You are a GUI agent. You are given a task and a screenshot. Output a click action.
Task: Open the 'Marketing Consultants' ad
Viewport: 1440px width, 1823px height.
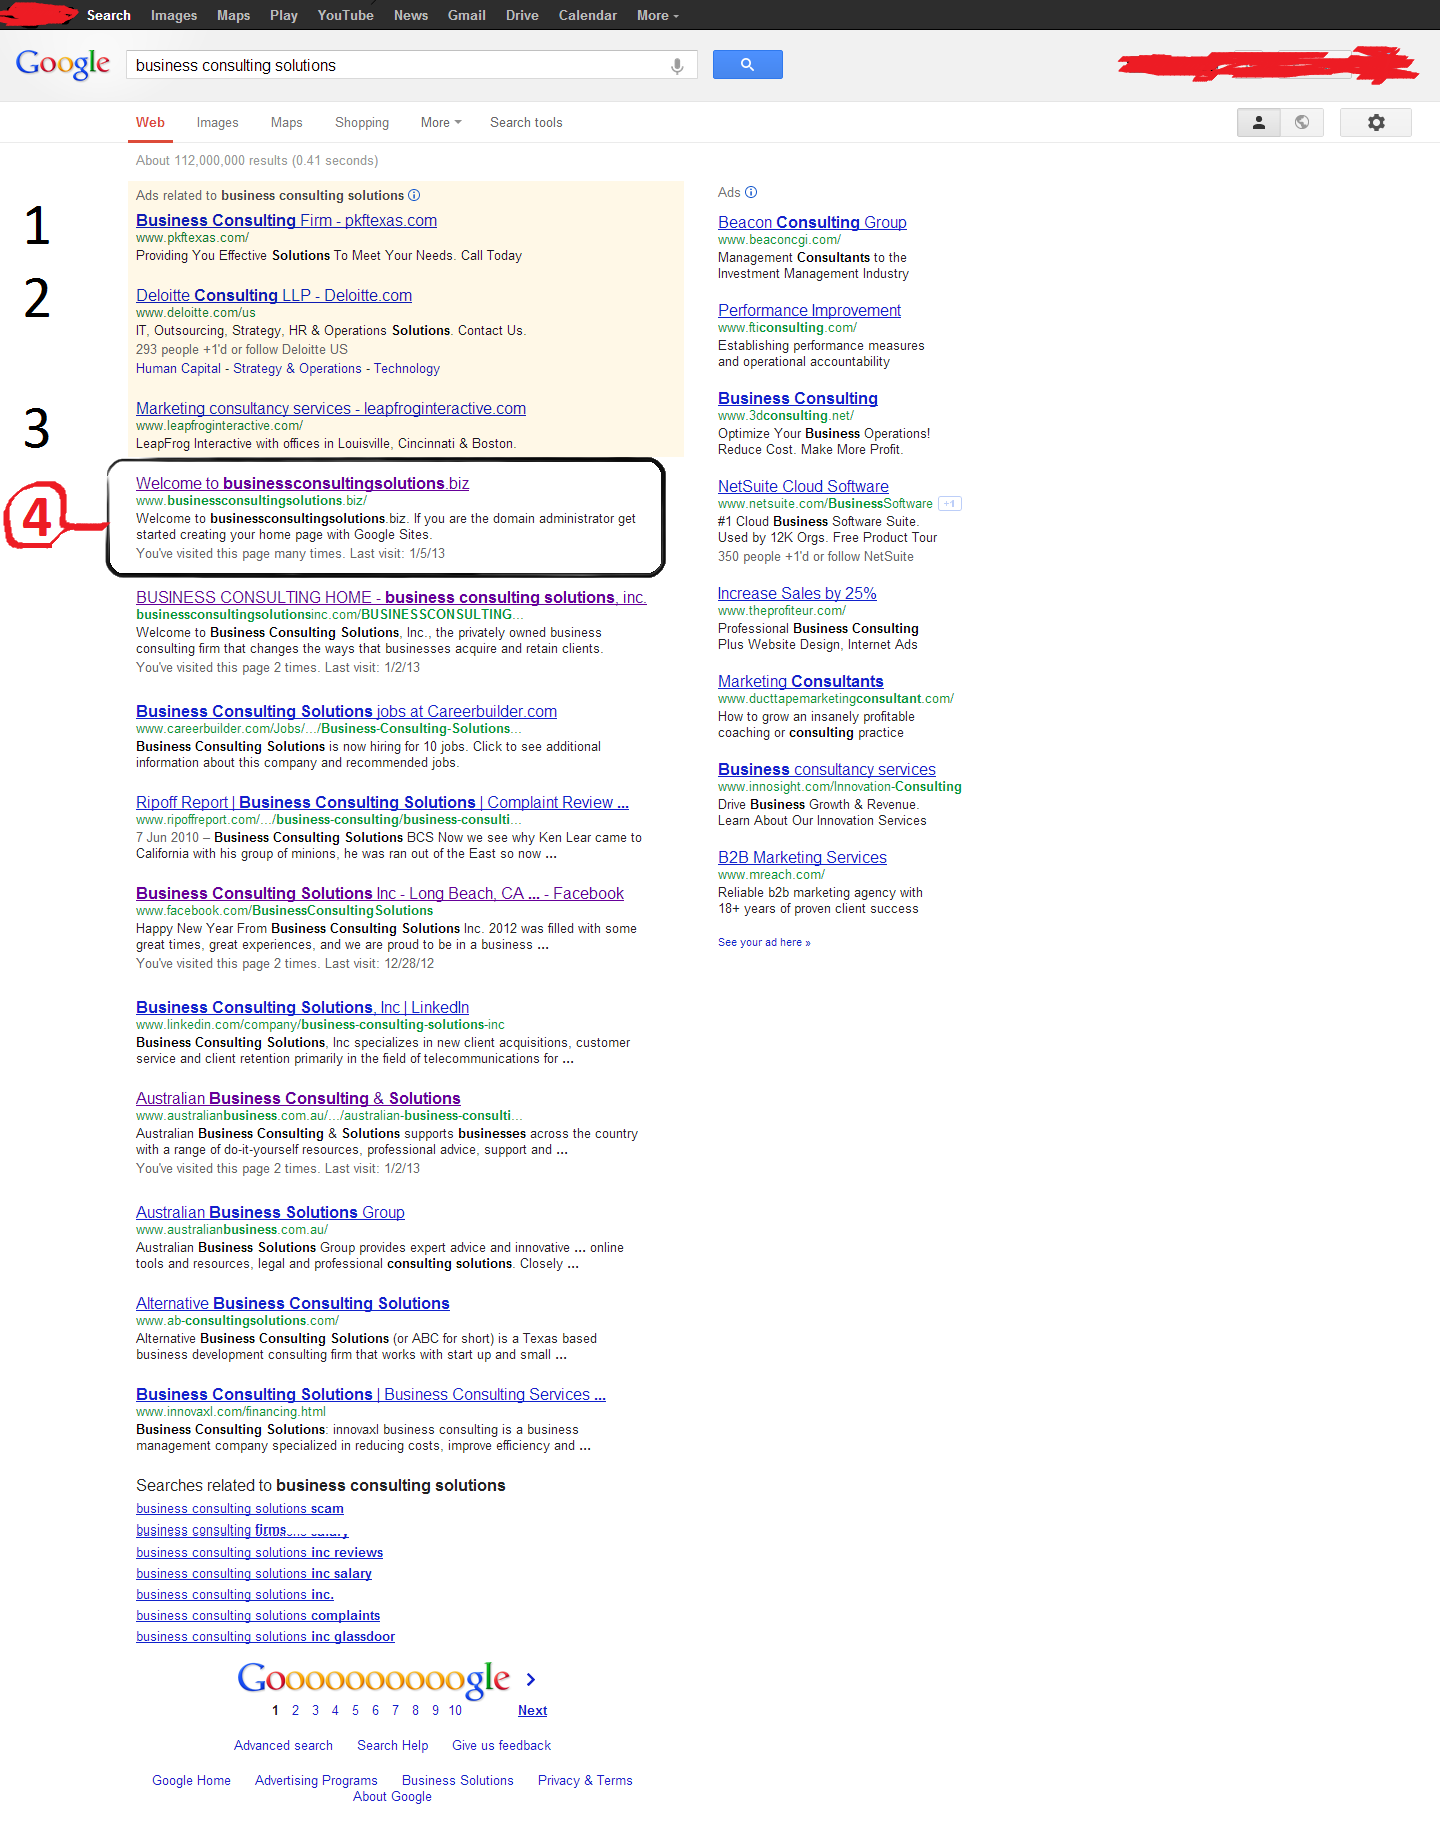coord(801,681)
